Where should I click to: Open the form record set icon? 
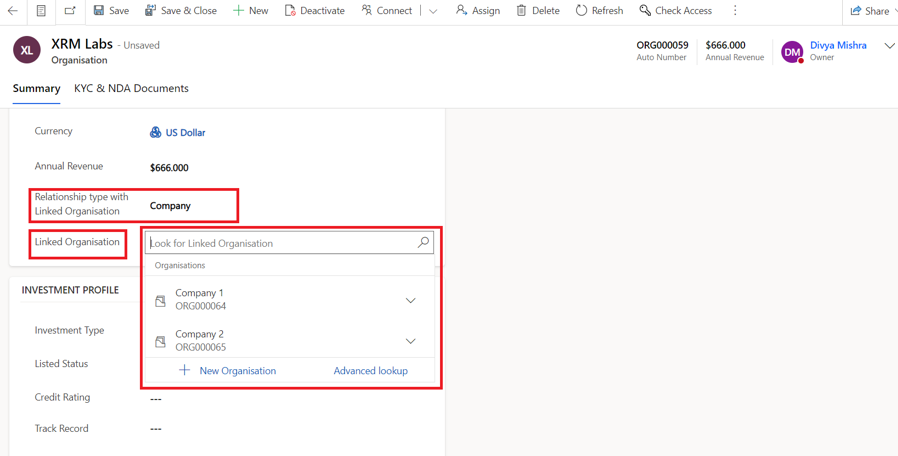pyautogui.click(x=41, y=11)
